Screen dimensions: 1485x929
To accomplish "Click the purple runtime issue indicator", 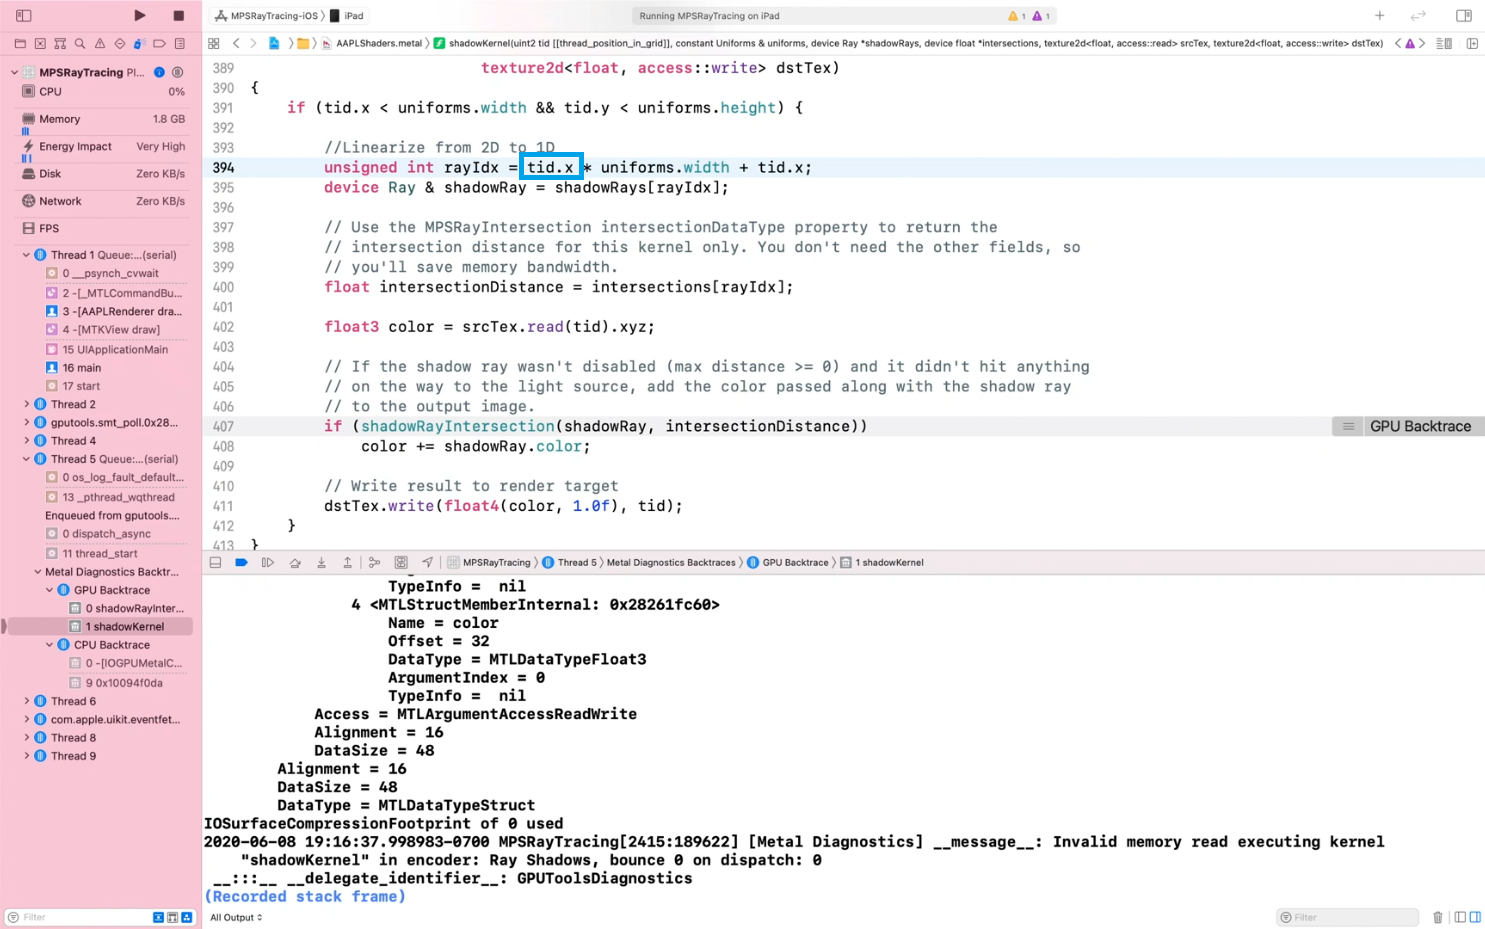I will click(1041, 16).
